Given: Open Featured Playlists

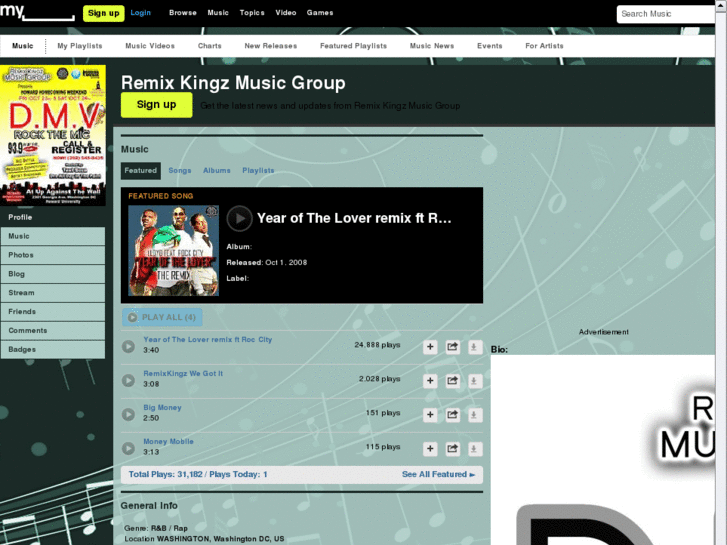Looking at the screenshot, I should pyautogui.click(x=353, y=46).
